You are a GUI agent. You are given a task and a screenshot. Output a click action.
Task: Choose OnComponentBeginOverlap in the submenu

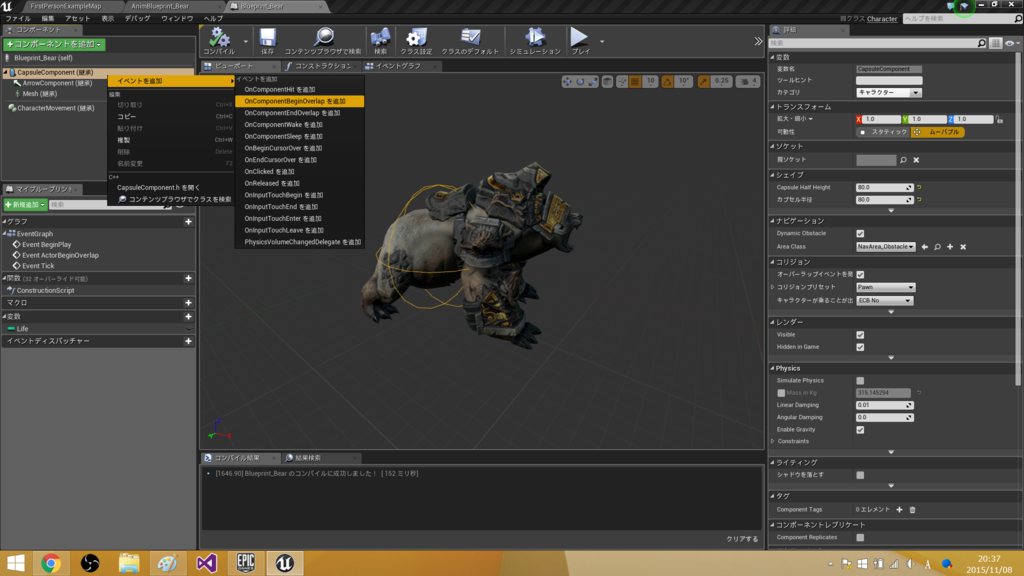tap(300, 101)
